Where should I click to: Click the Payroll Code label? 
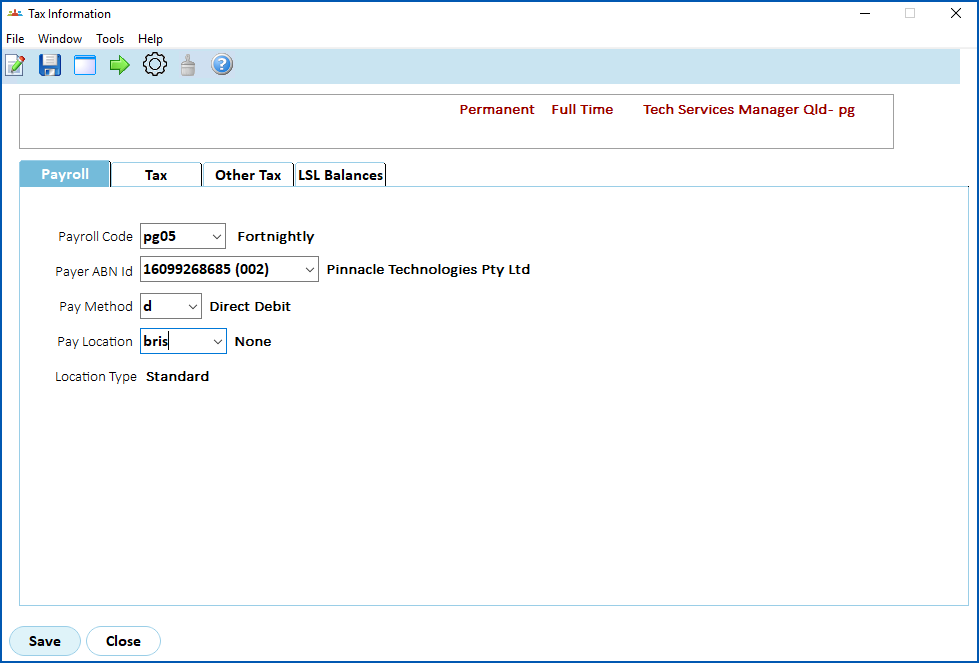(96, 237)
